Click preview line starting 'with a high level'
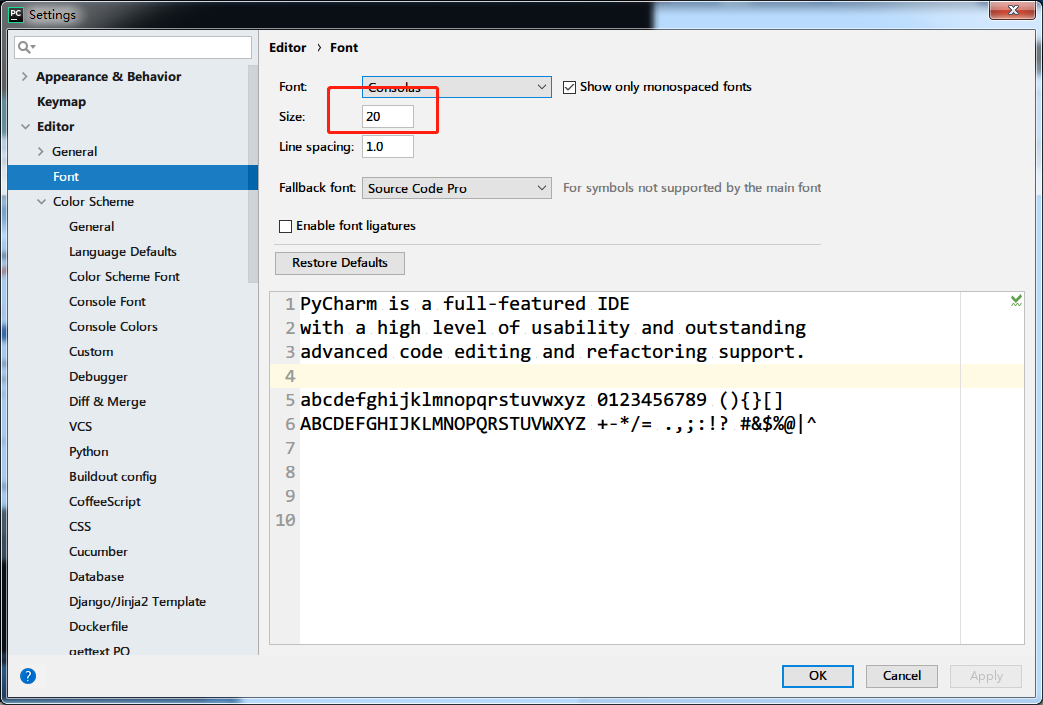 click(x=553, y=328)
